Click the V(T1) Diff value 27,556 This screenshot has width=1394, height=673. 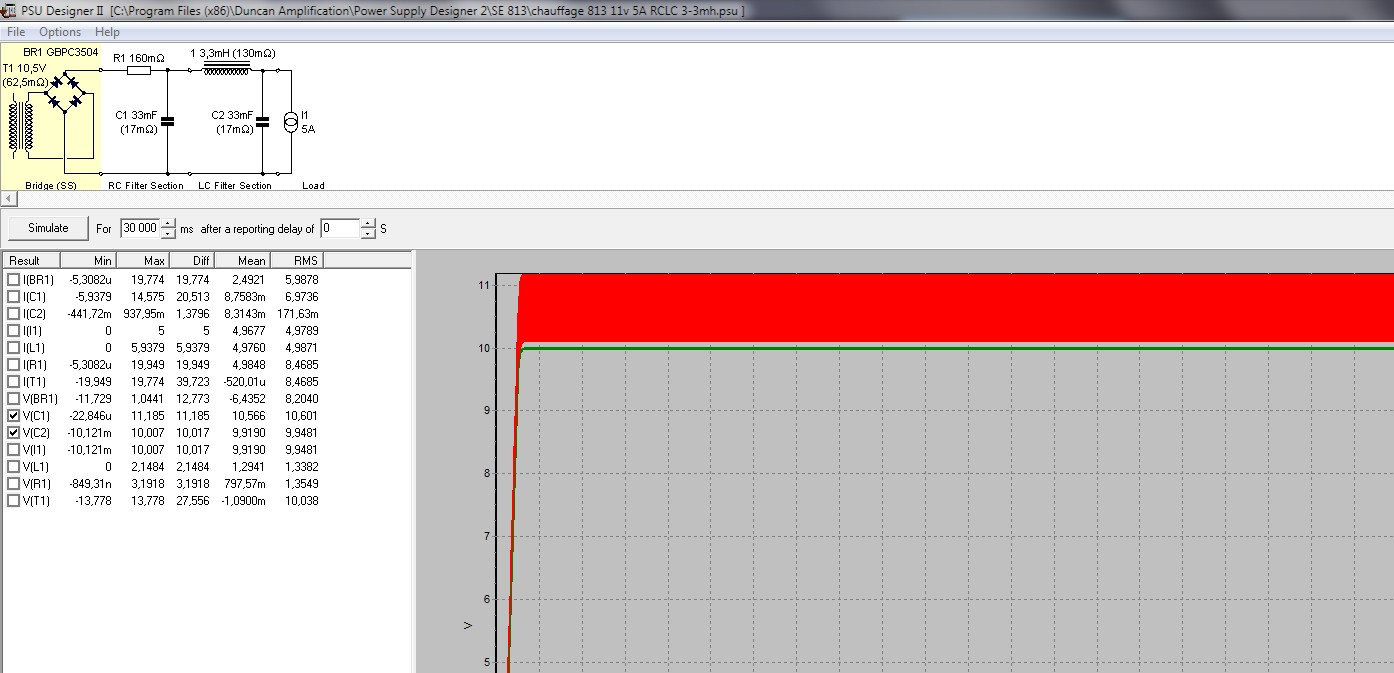pos(194,501)
